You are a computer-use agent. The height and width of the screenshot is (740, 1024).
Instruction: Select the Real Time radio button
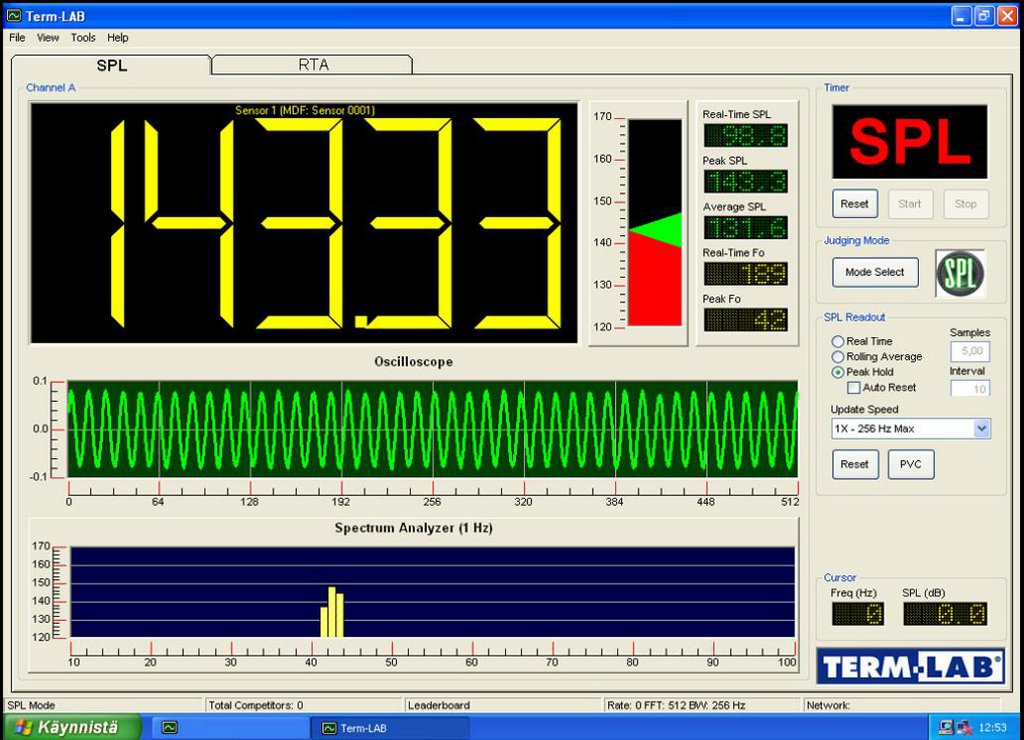(838, 342)
